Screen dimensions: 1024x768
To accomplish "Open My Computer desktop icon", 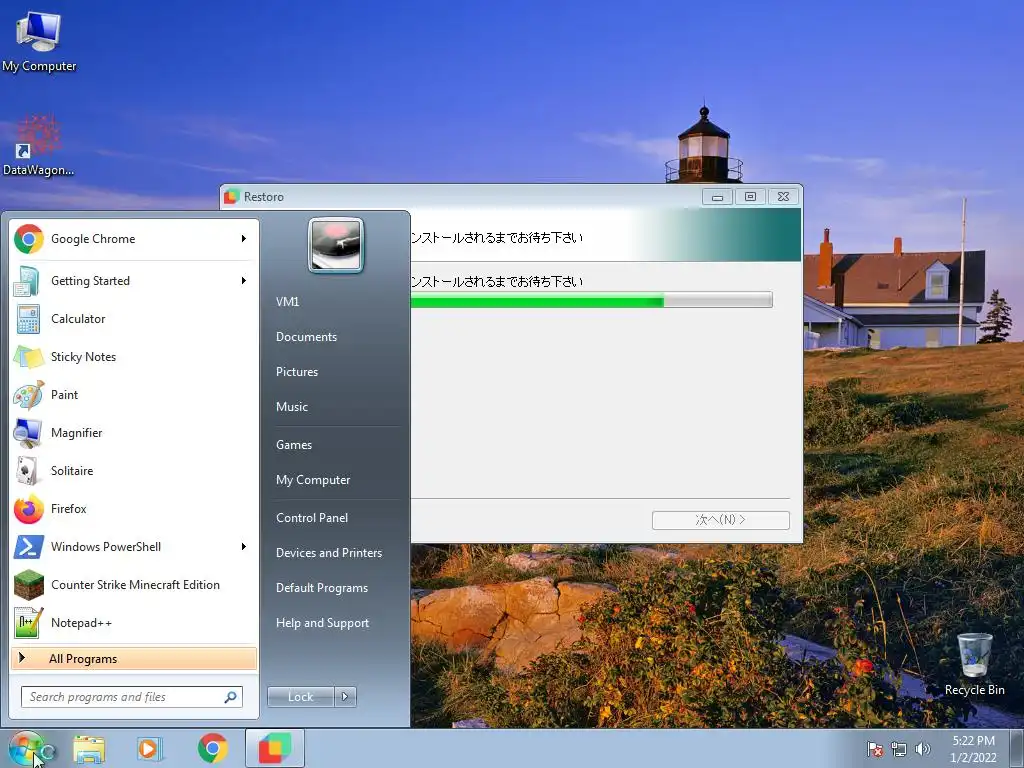I will 39,40.
